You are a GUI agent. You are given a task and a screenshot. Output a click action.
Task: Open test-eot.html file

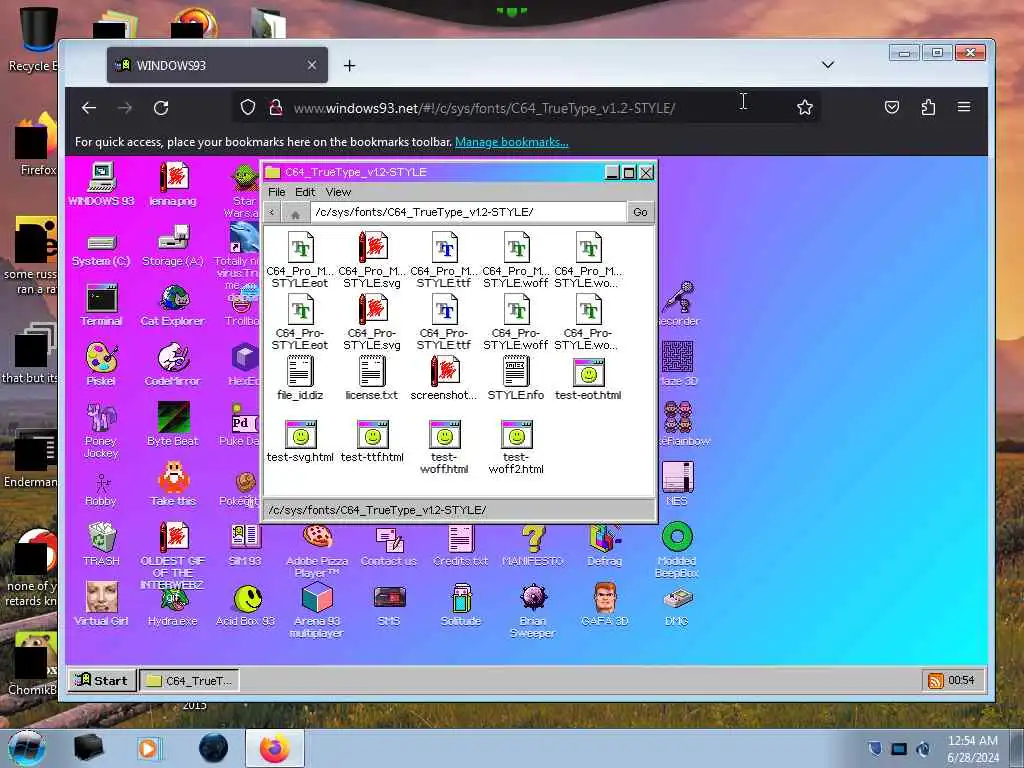coord(588,378)
